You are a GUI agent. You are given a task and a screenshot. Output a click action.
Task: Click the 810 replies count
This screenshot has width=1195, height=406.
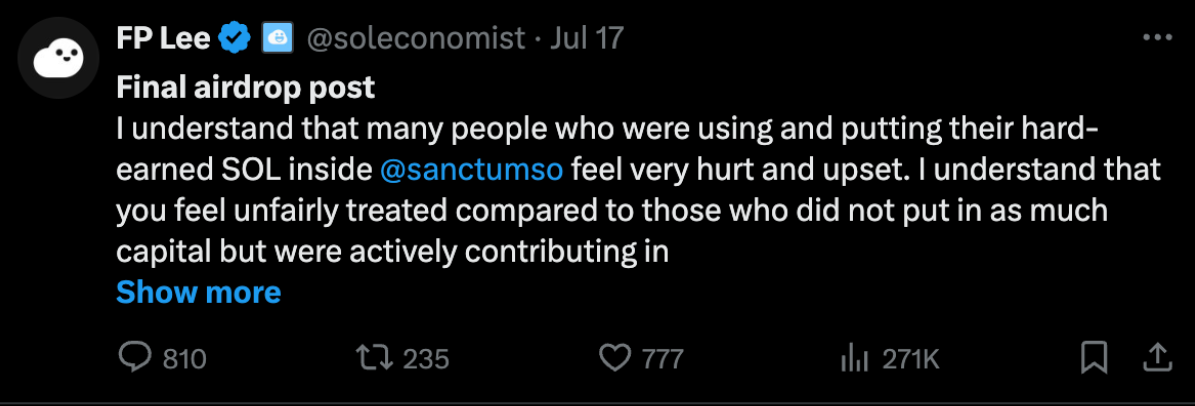pyautogui.click(x=184, y=358)
